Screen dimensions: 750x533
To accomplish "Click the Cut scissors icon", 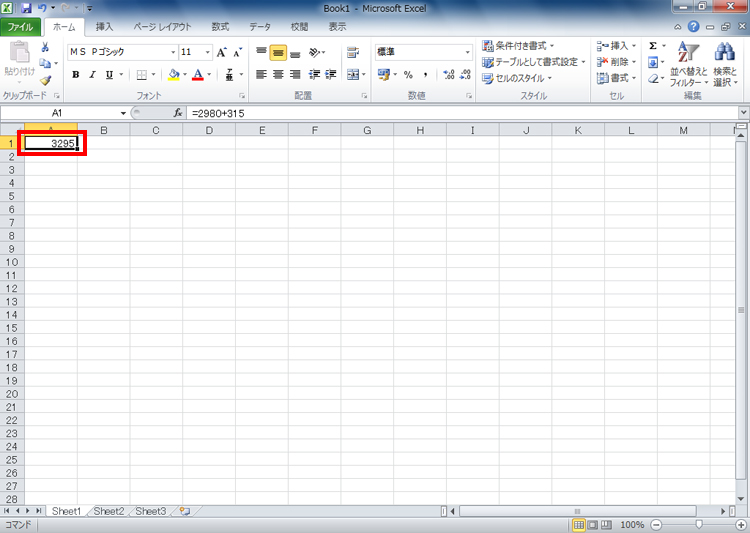I will (x=45, y=47).
